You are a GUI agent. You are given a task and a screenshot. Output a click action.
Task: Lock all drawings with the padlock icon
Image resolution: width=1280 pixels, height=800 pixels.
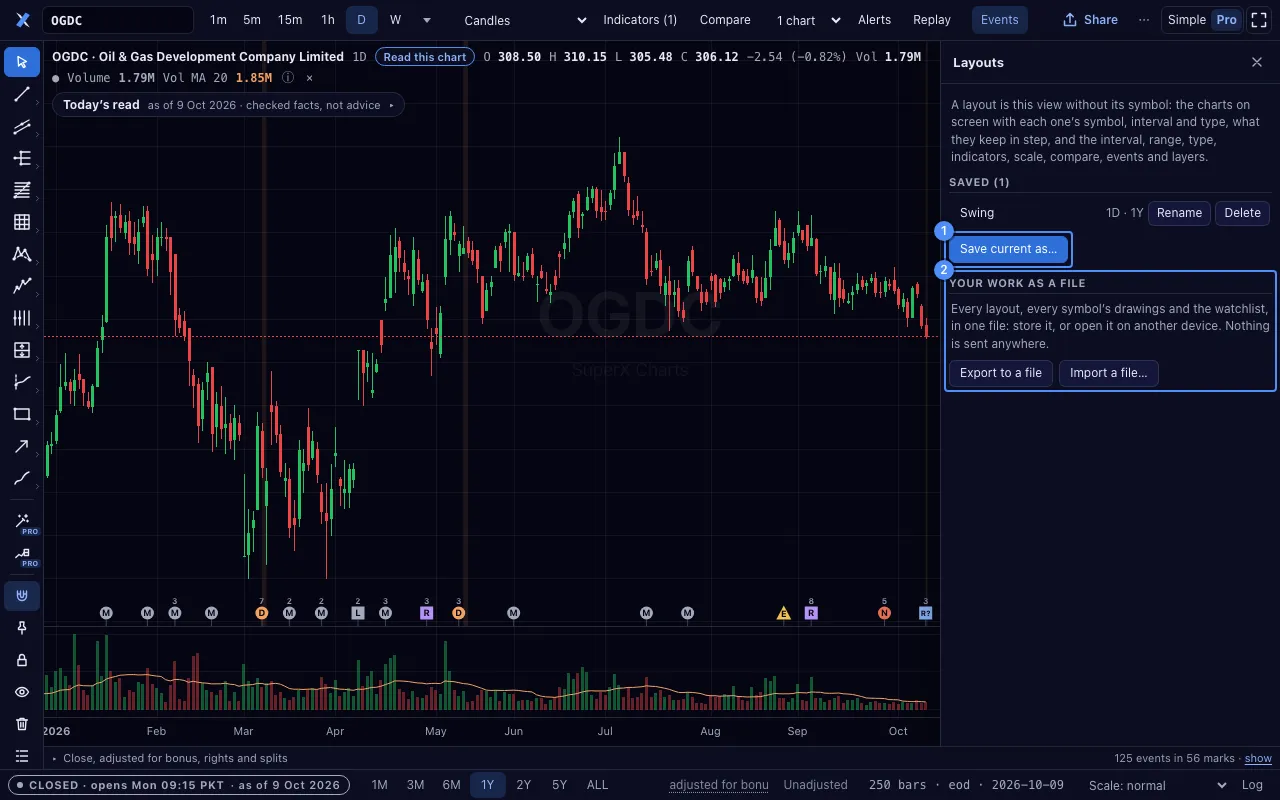(x=22, y=660)
